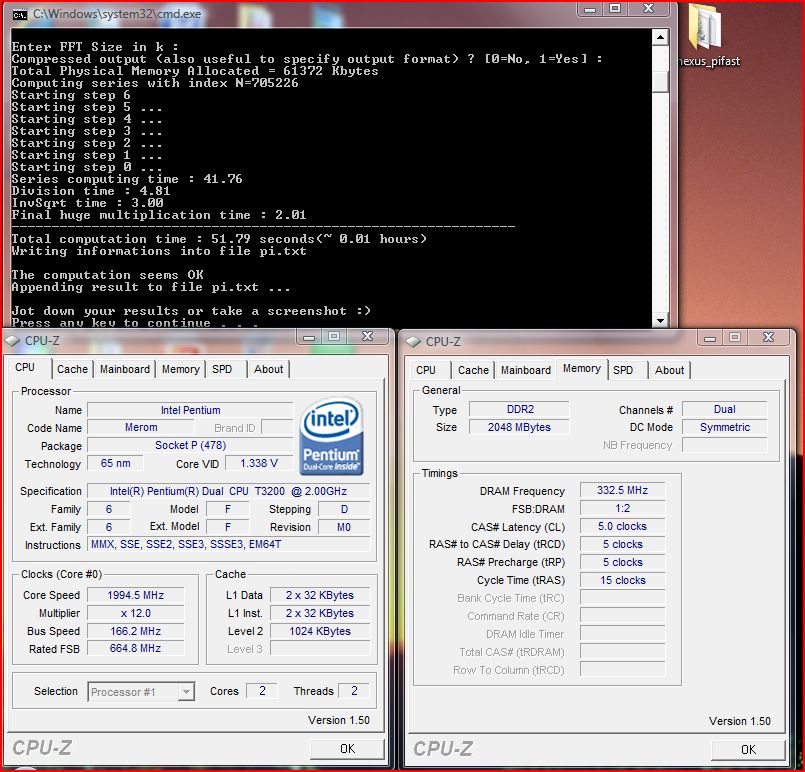The image size is (805, 772).
Task: Click the DRAM Frequency value '332.5 MHz'
Action: click(623, 490)
